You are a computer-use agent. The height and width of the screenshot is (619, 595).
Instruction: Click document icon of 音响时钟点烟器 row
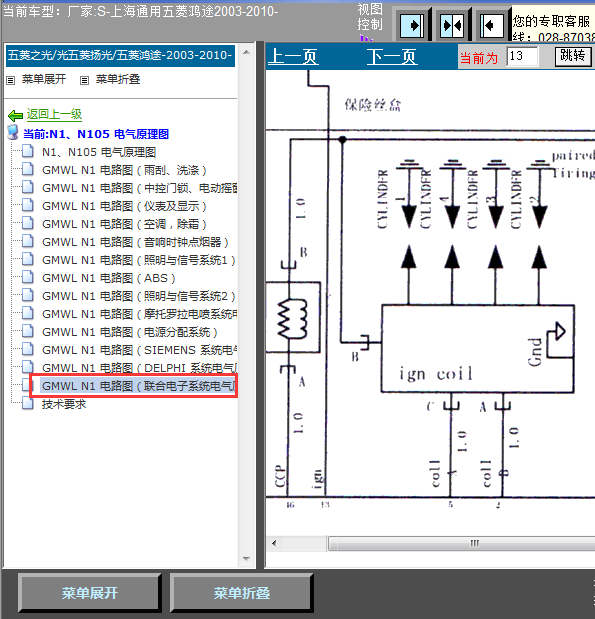click(x=28, y=242)
